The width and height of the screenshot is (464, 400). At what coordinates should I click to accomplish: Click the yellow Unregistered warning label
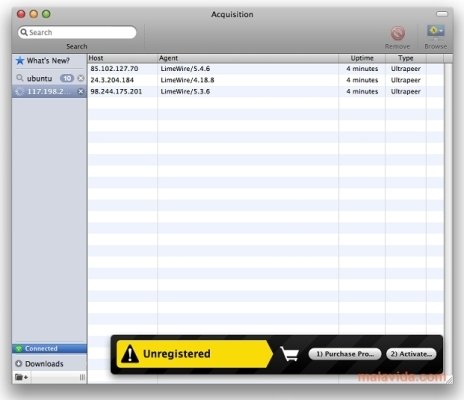click(194, 354)
